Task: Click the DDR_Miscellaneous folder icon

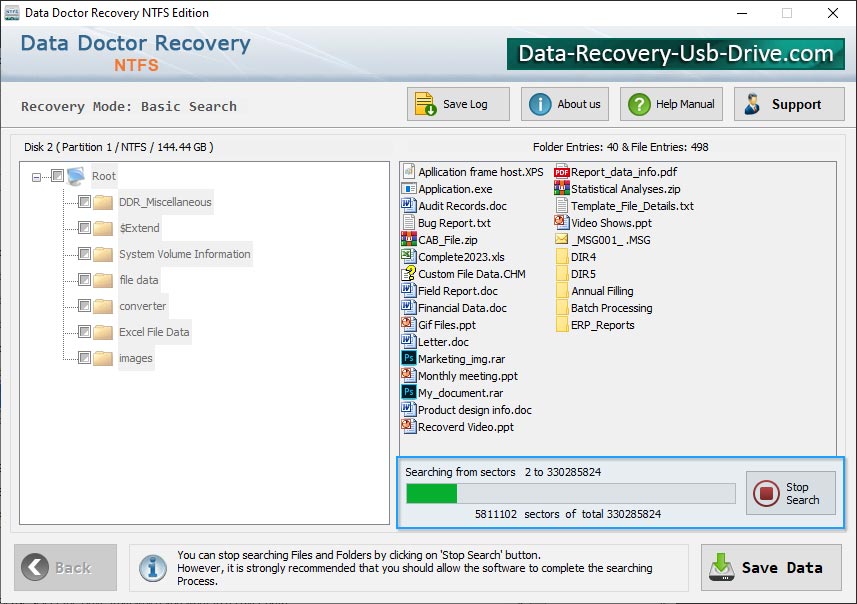Action: (x=103, y=202)
